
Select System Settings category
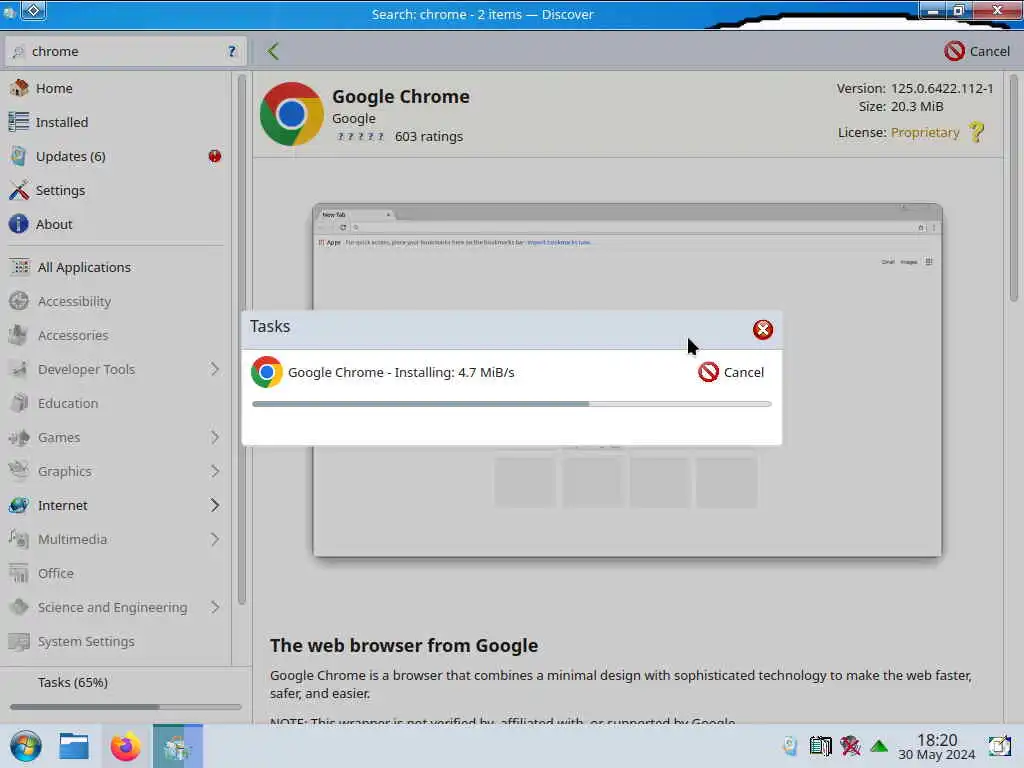[x=116, y=641]
